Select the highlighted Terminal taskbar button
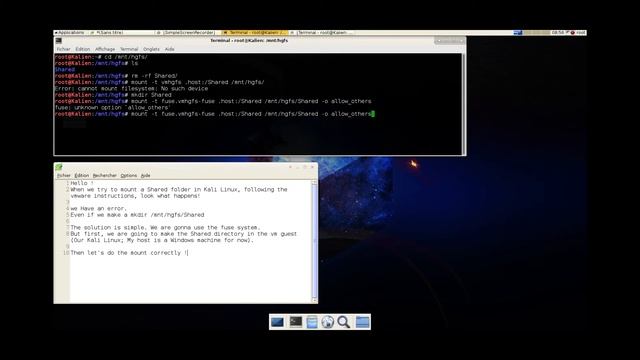This screenshot has width=640, height=360. [x=255, y=33]
